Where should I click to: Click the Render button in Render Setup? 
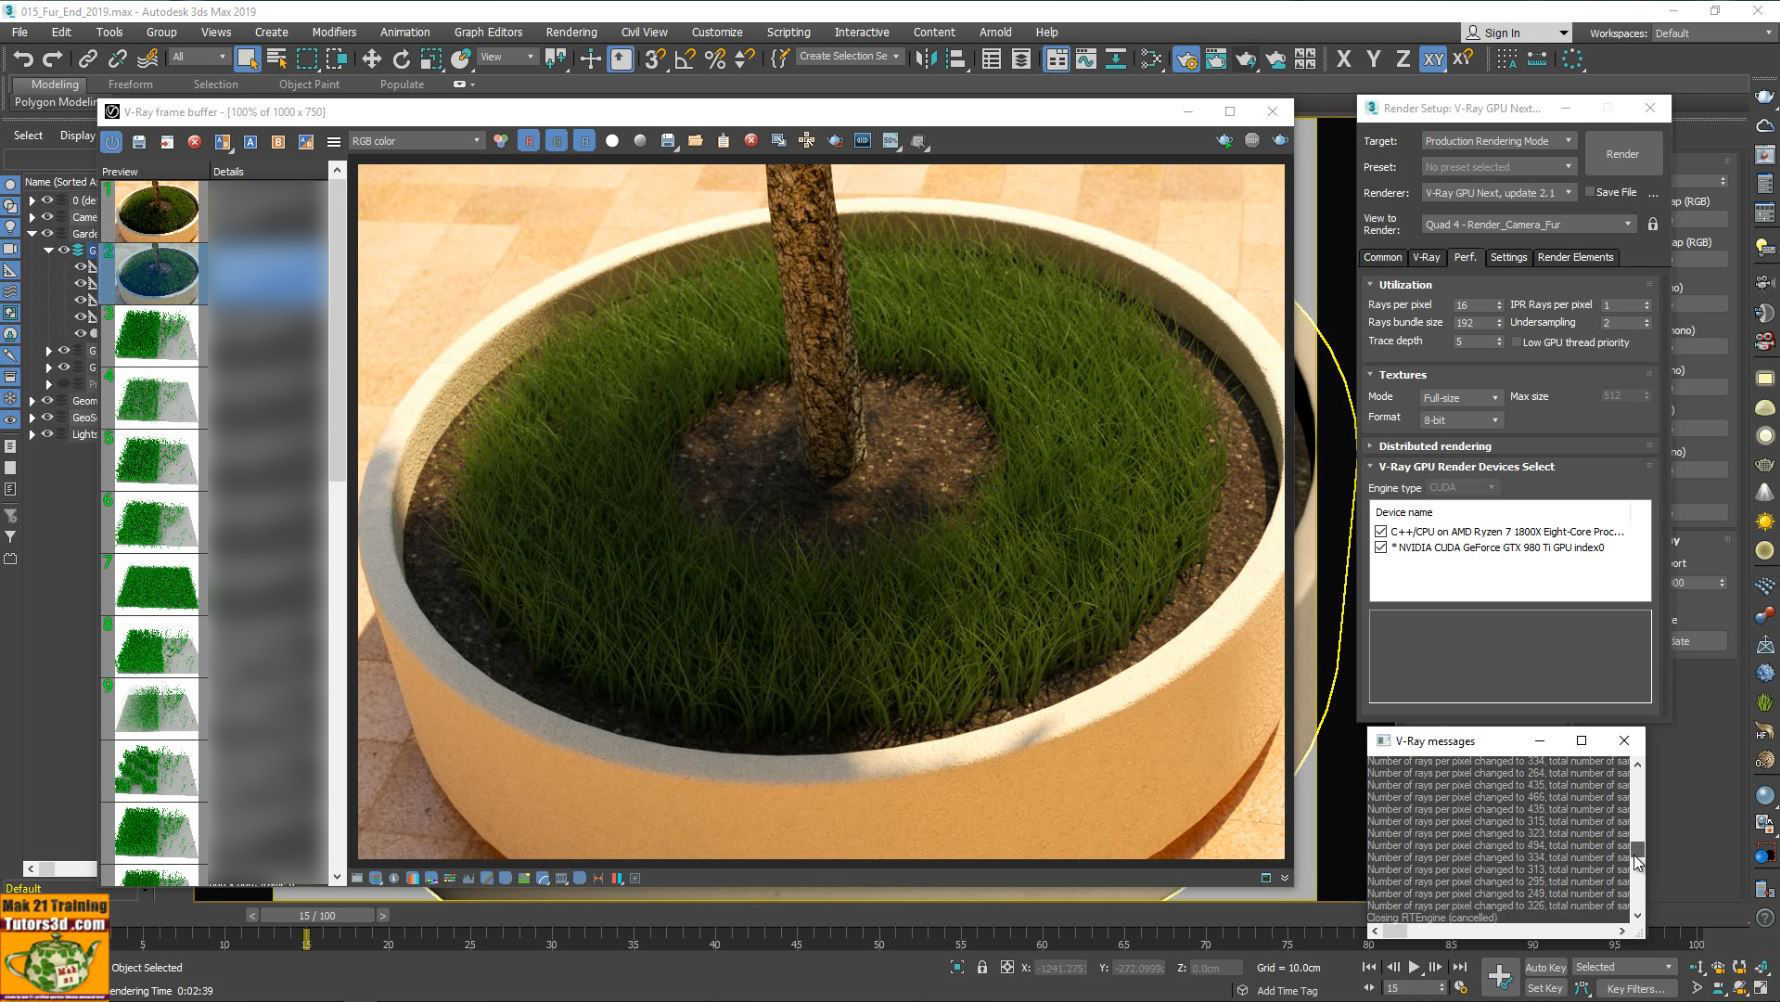click(1622, 154)
